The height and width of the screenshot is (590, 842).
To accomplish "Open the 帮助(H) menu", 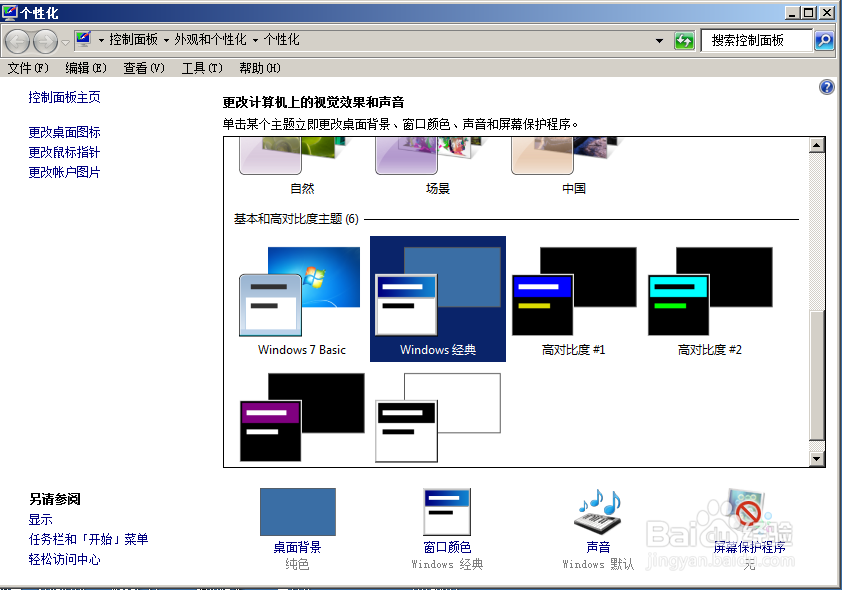I will pyautogui.click(x=260, y=68).
